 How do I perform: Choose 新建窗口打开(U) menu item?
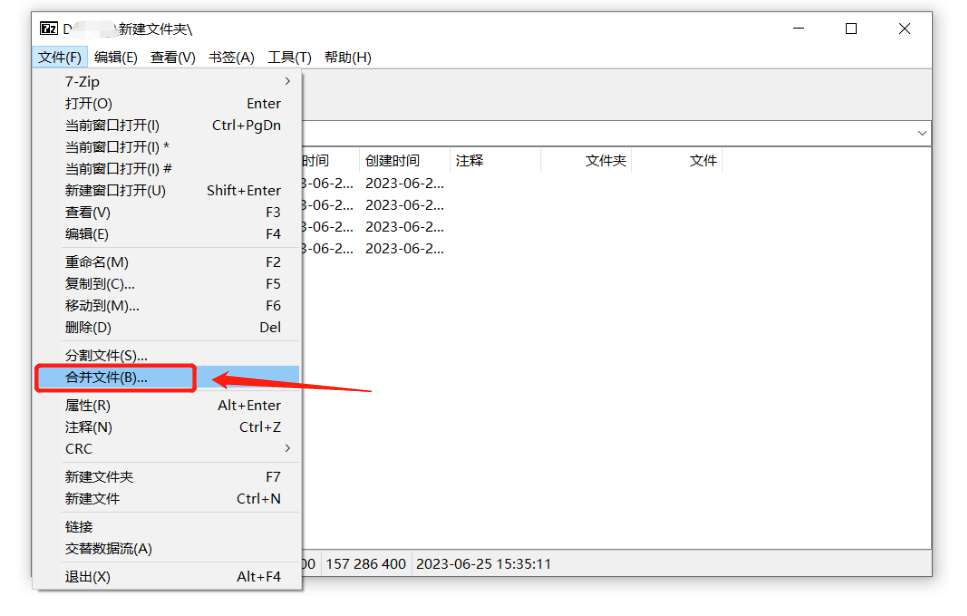(168, 191)
